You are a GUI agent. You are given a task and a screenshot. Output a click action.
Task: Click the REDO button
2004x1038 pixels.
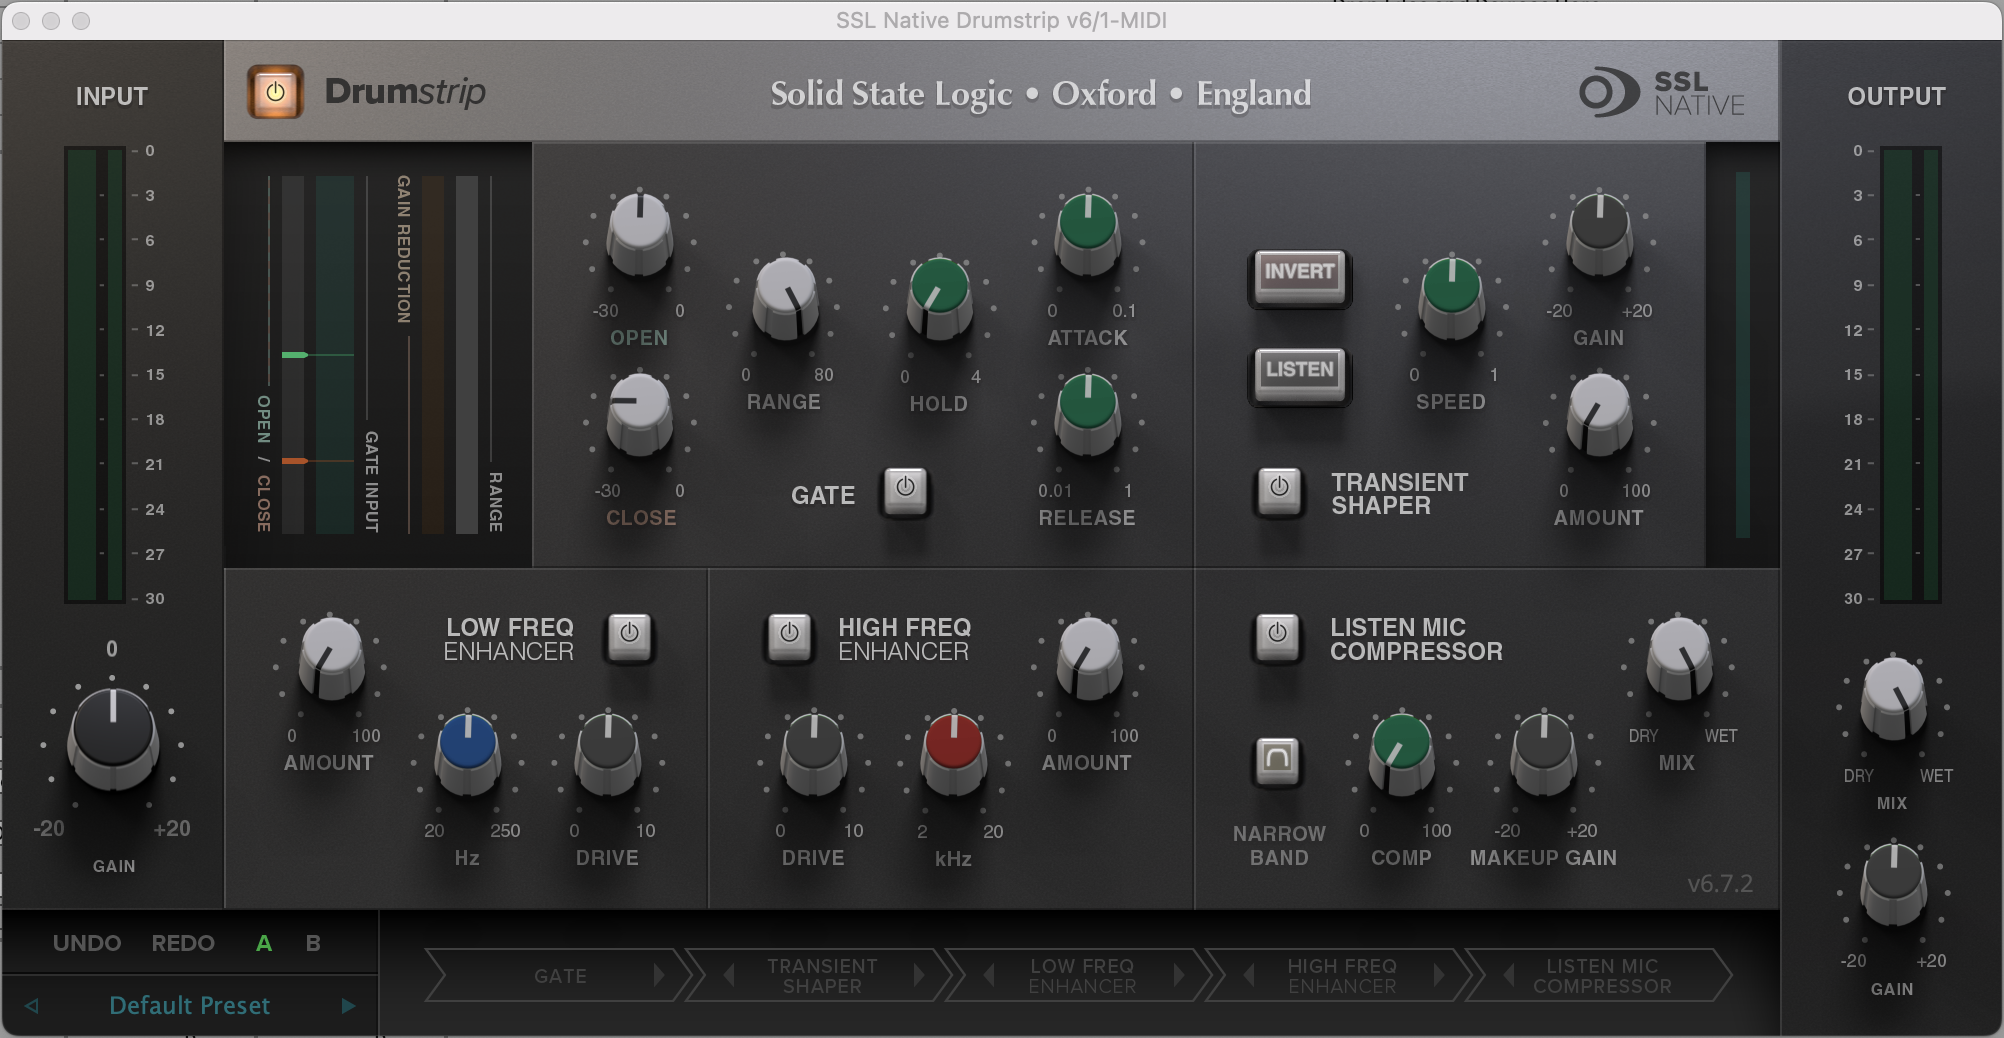point(183,942)
